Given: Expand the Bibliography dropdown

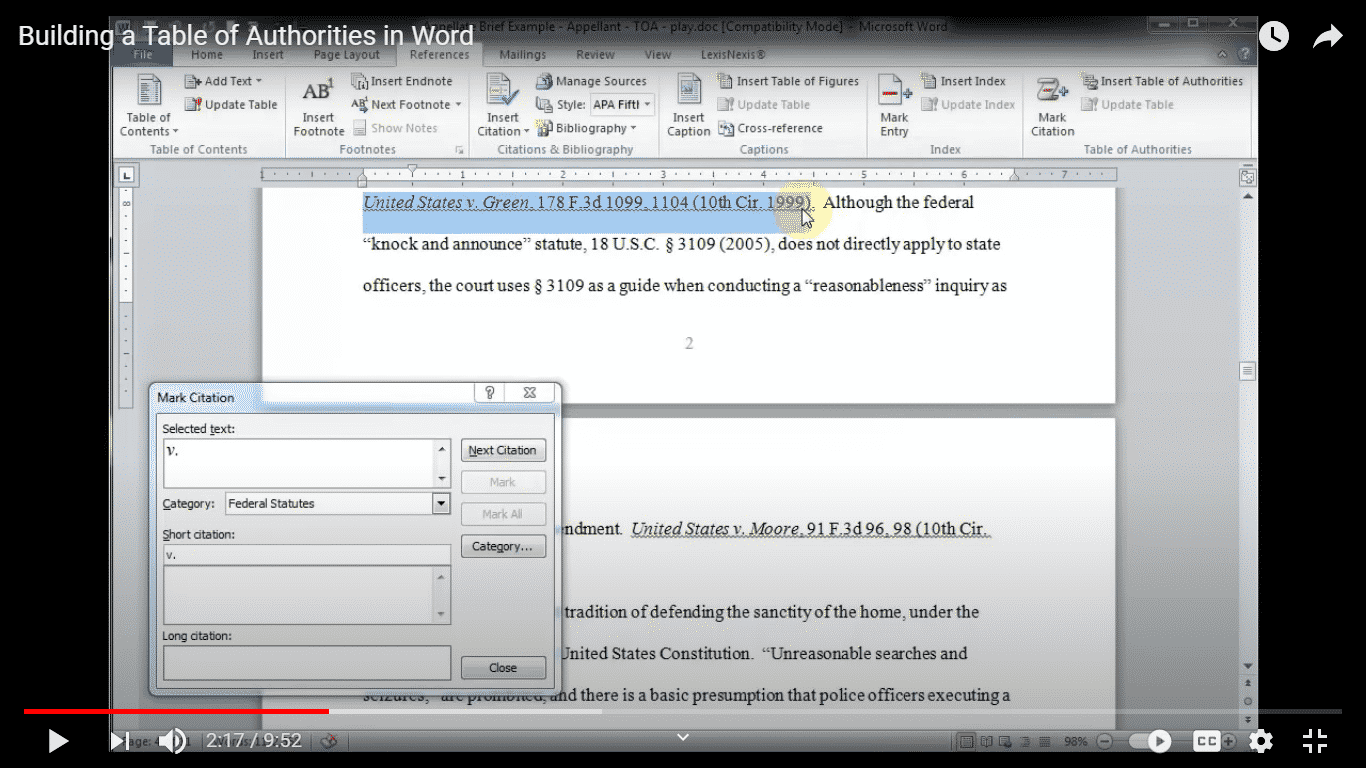Looking at the screenshot, I should [590, 128].
